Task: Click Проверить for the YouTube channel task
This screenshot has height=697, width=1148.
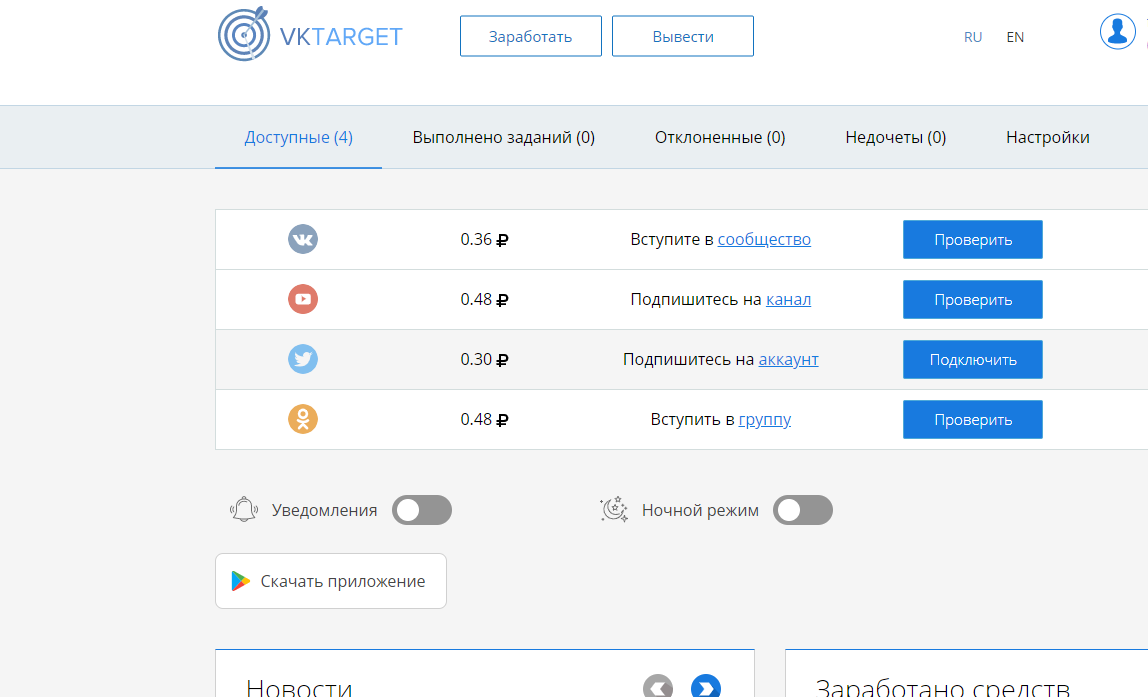Action: tap(973, 299)
